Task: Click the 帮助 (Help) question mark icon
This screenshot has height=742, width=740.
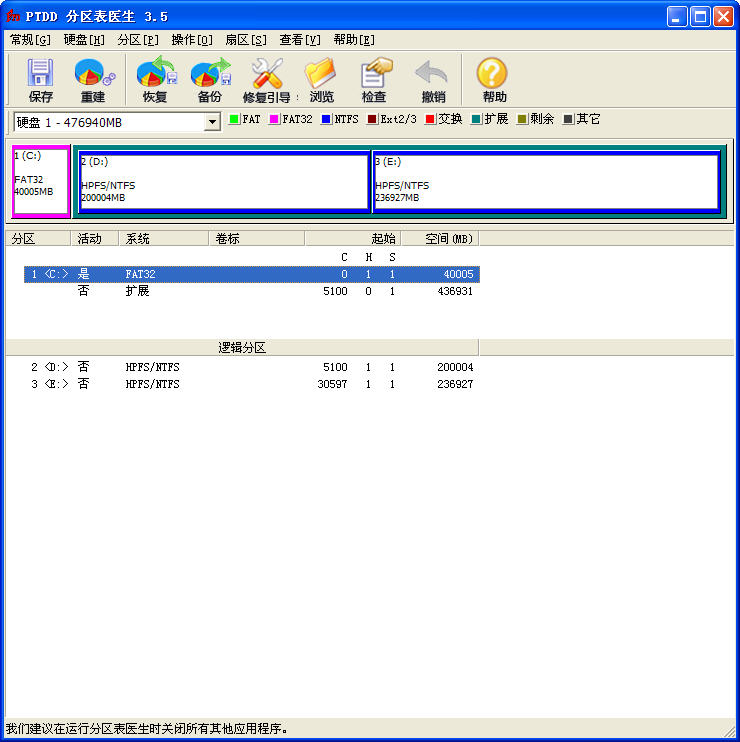Action: (493, 74)
